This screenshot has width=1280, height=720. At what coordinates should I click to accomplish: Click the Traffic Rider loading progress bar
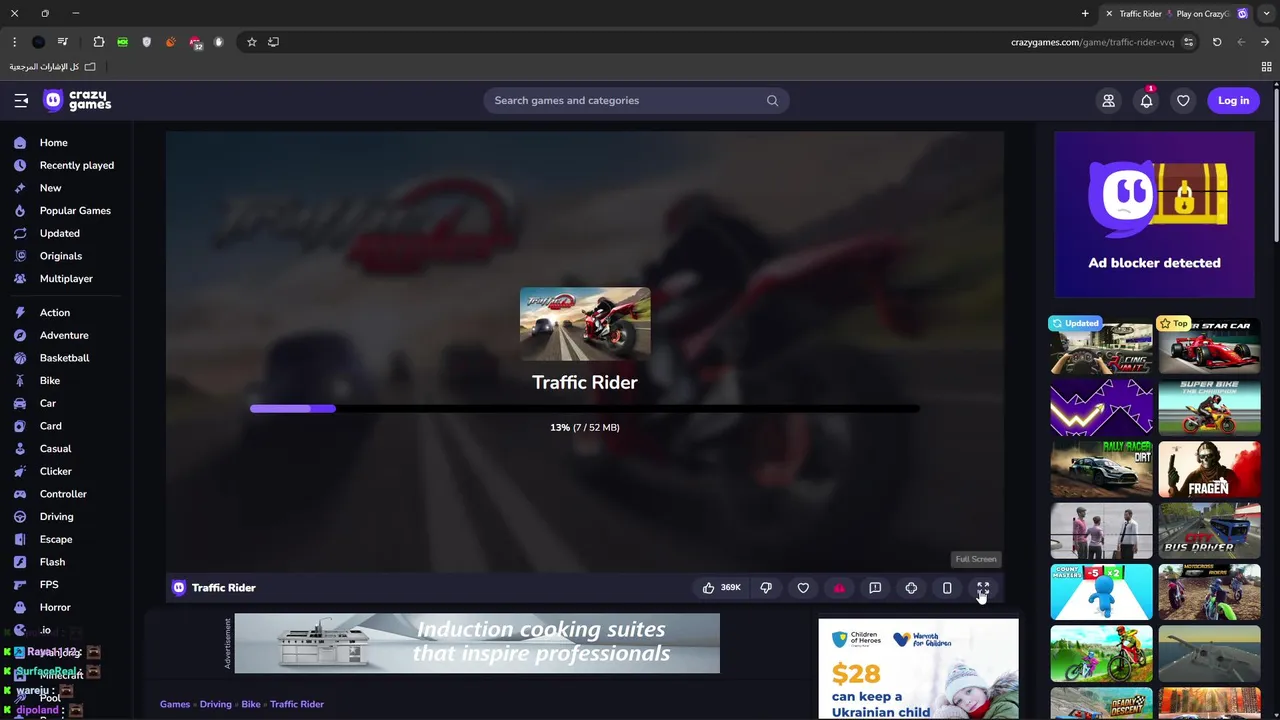[x=584, y=408]
